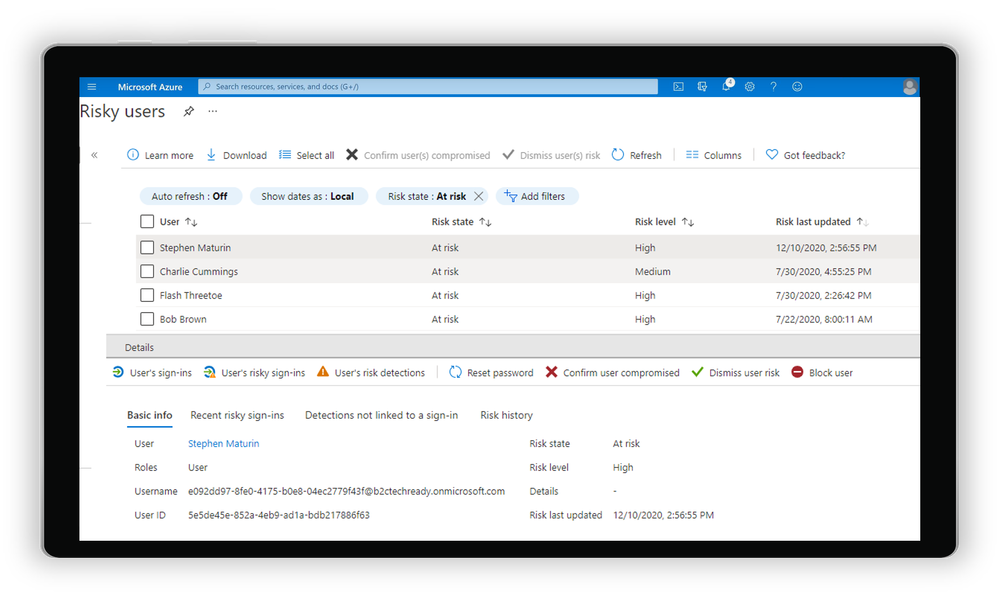Click the 7/22/2020, 8:00:11 AM date cell
998x593 pixels.
(x=824, y=319)
